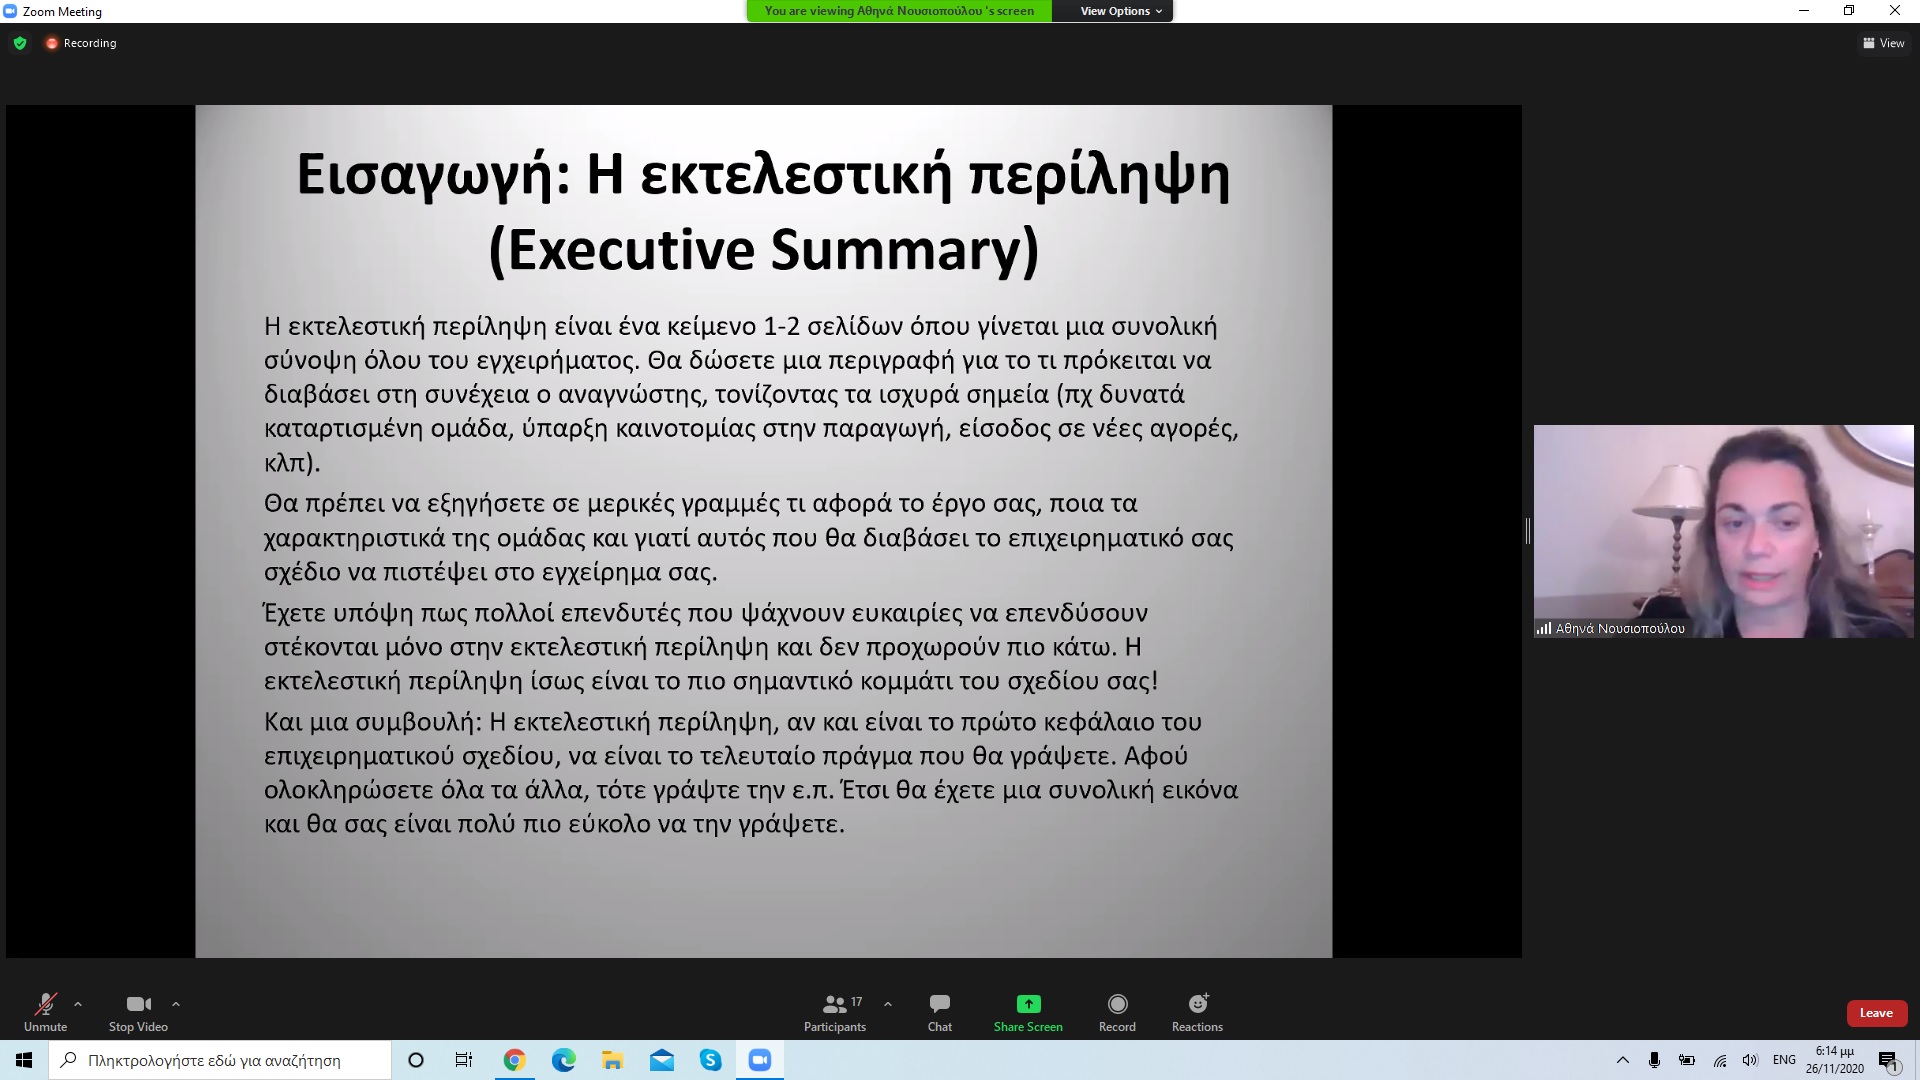1920x1080 pixels.
Task: Click the Windows search box
Action: pos(220,1060)
